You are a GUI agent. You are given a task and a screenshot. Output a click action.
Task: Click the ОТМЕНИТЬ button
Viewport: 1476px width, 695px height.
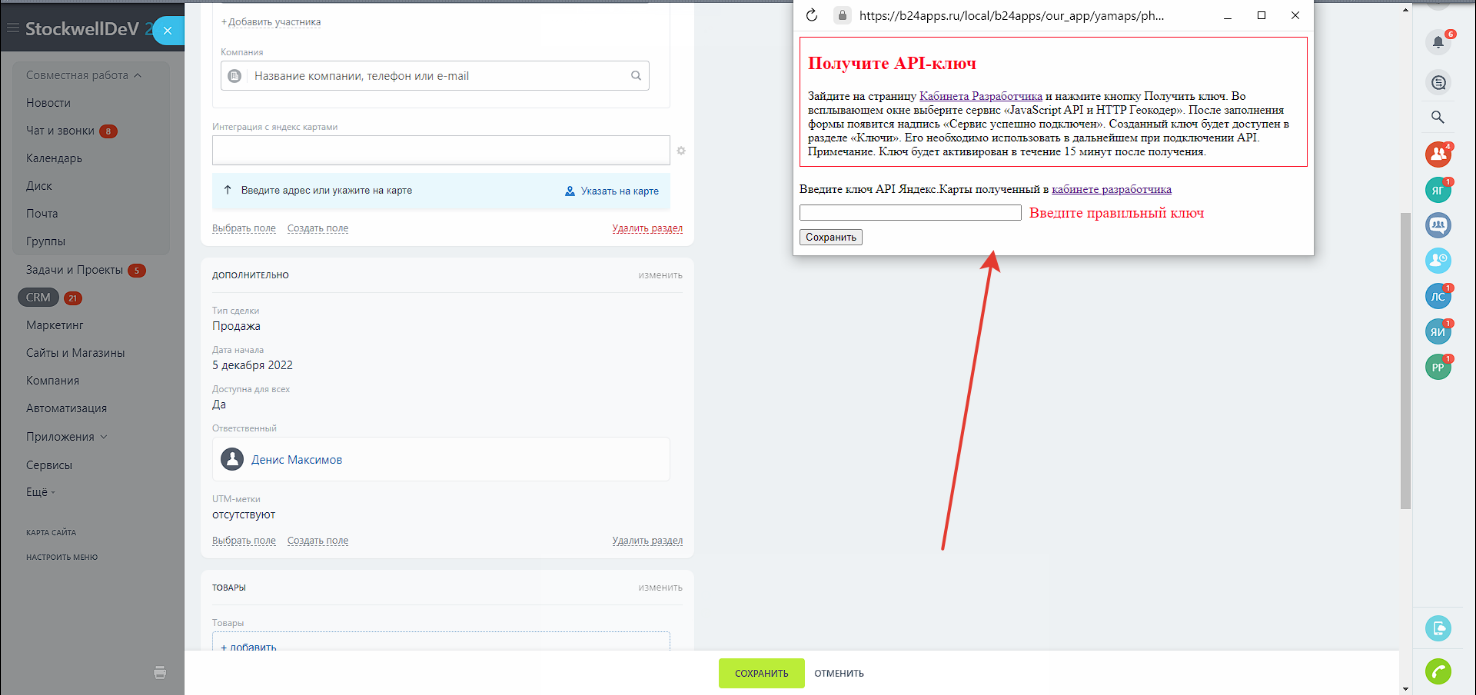pyautogui.click(x=839, y=673)
